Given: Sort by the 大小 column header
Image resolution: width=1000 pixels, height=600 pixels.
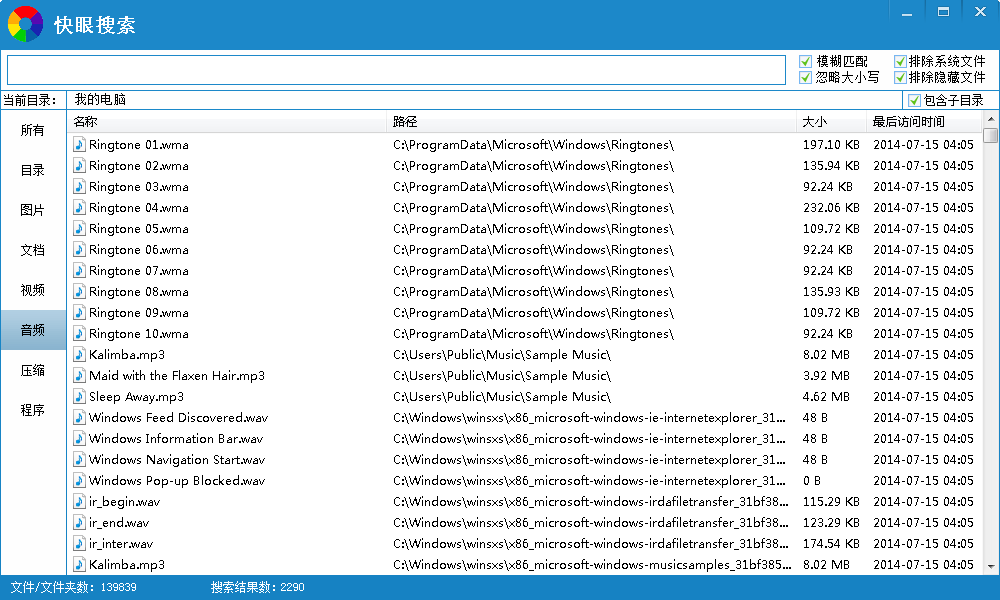Looking at the screenshot, I should (x=831, y=121).
